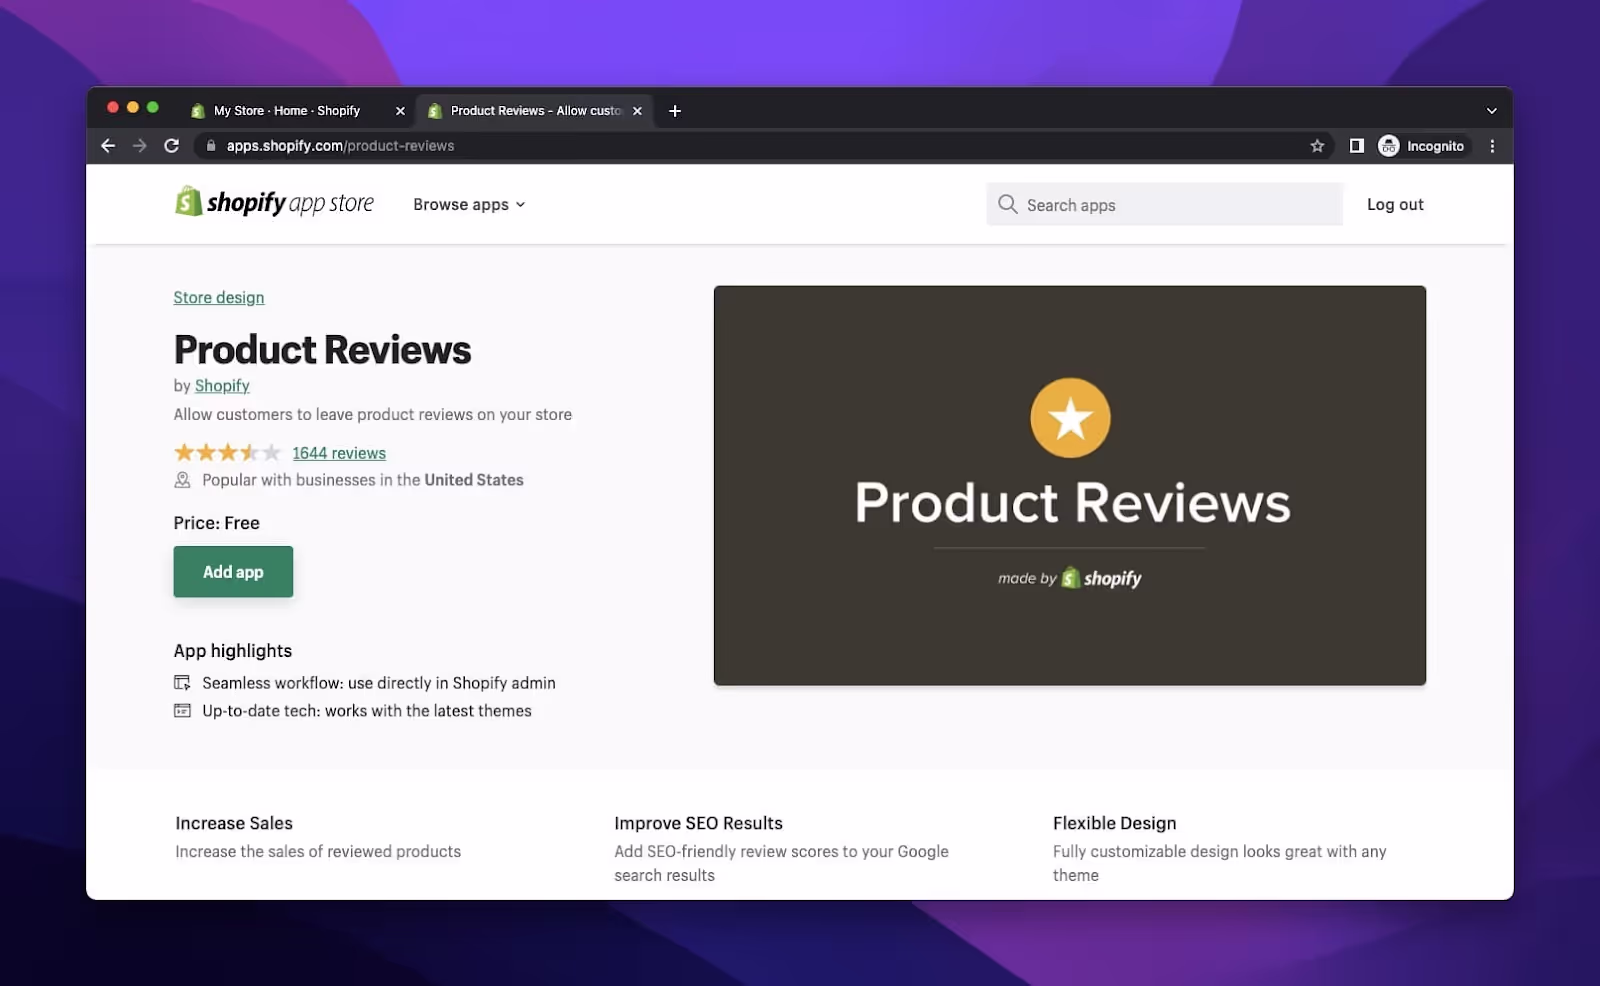Viewport: 1600px width, 986px height.
Task: Click the Product Reviews heading
Action: click(x=322, y=350)
